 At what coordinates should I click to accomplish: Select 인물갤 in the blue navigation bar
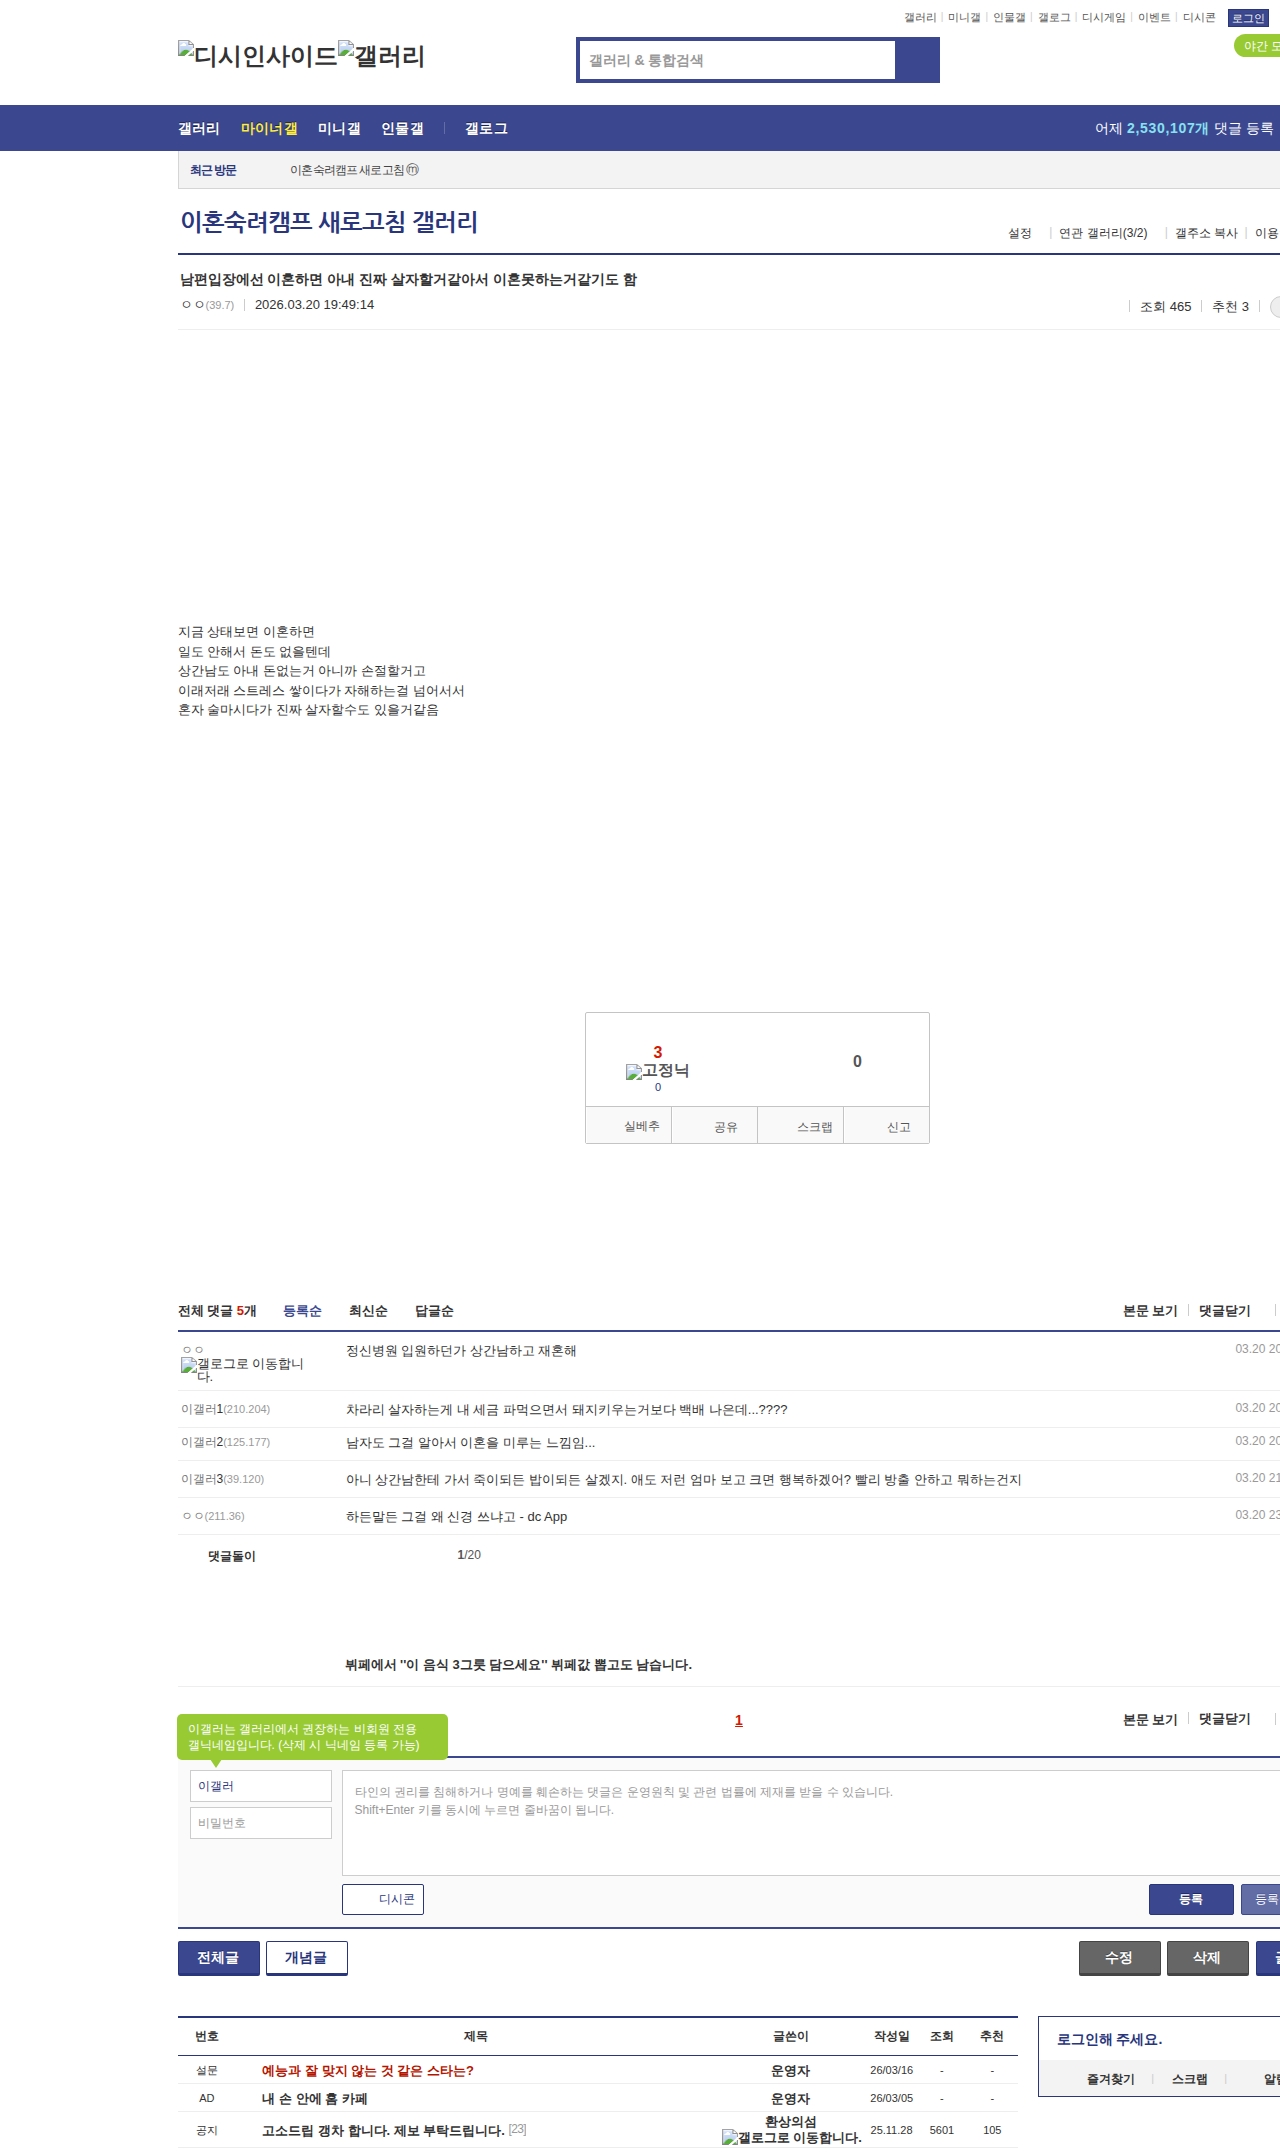[x=402, y=128]
